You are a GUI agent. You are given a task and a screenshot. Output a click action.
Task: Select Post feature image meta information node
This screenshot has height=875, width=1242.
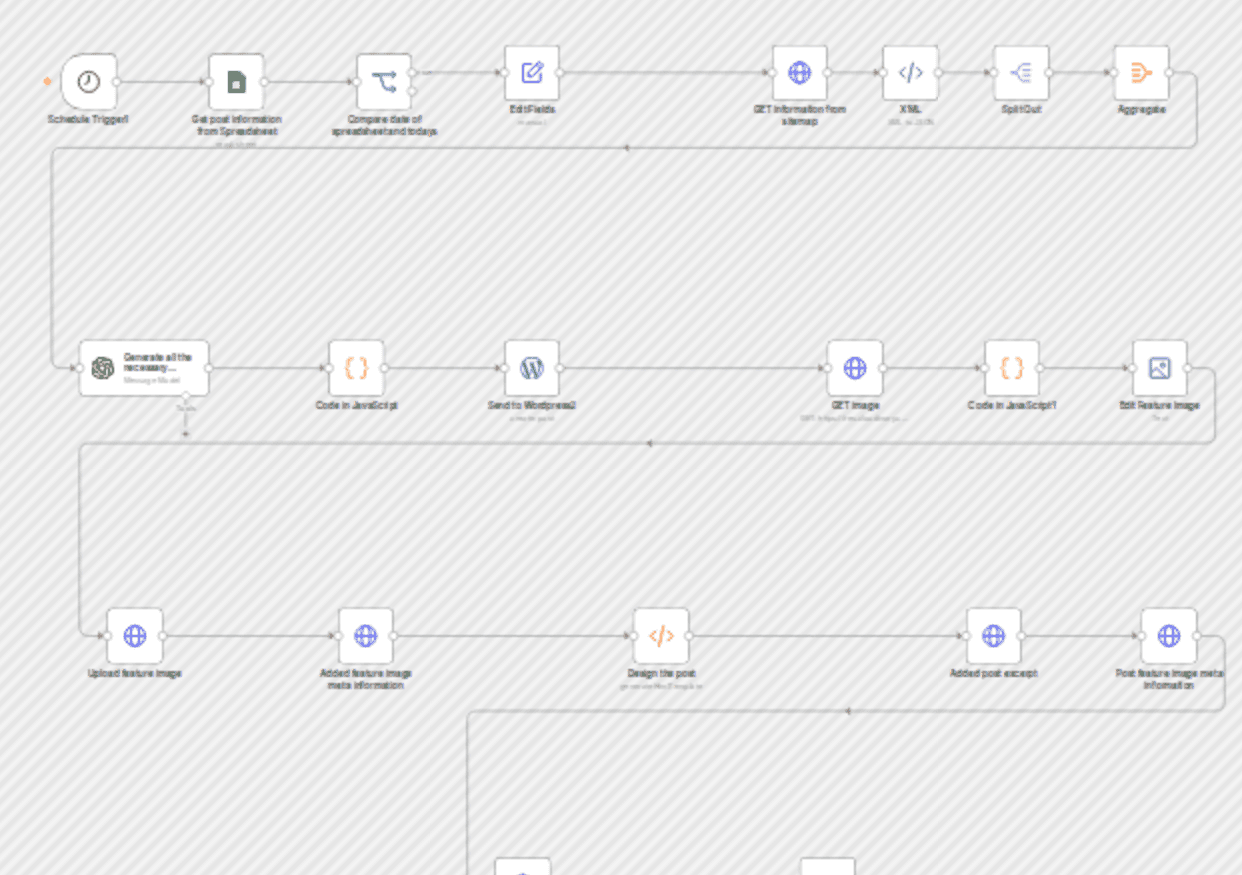1169,636
